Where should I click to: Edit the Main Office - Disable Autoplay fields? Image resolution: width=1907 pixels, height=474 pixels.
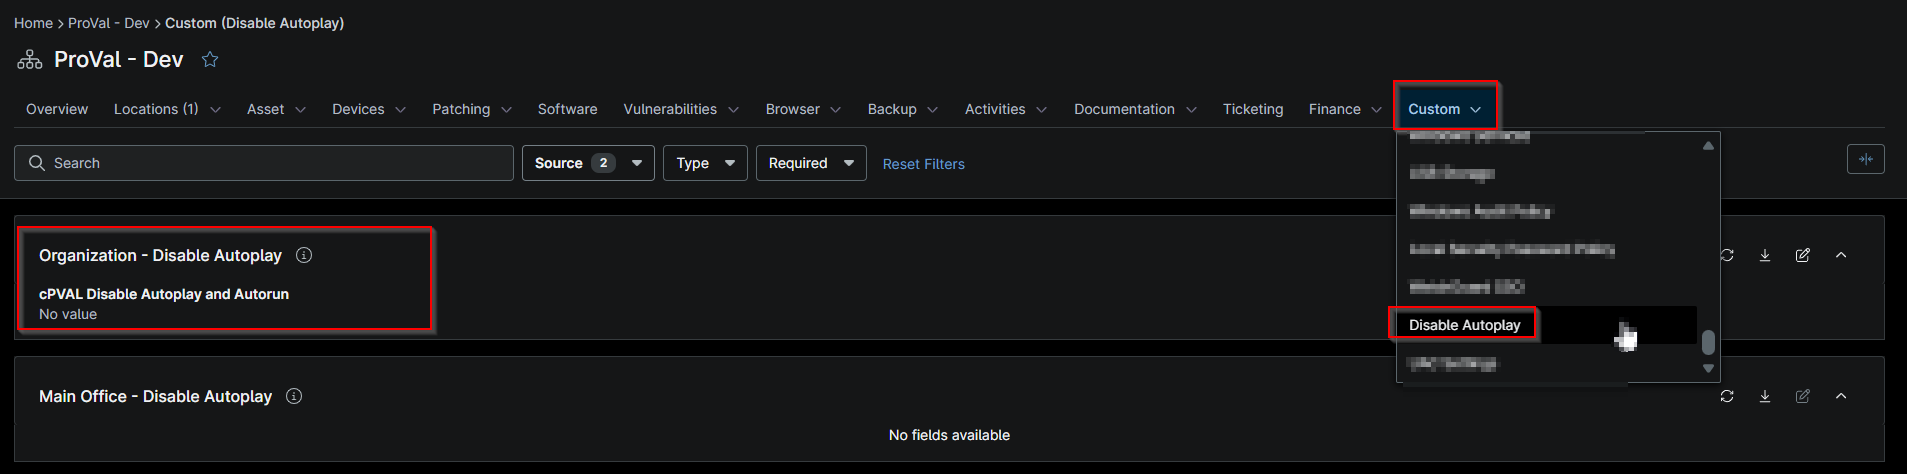pos(1803,396)
